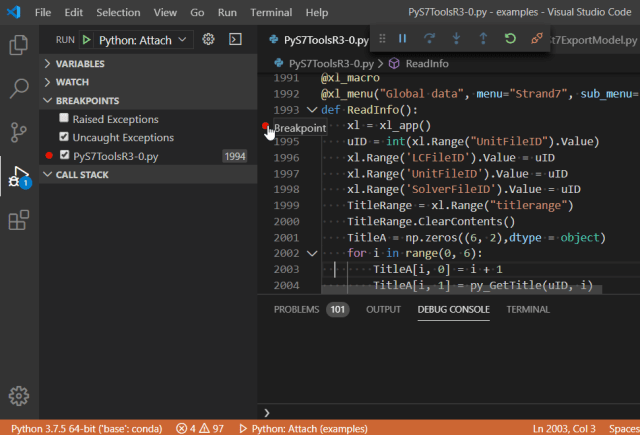Open the Explorer view in activity bar
The height and width of the screenshot is (435, 640).
pos(19,45)
